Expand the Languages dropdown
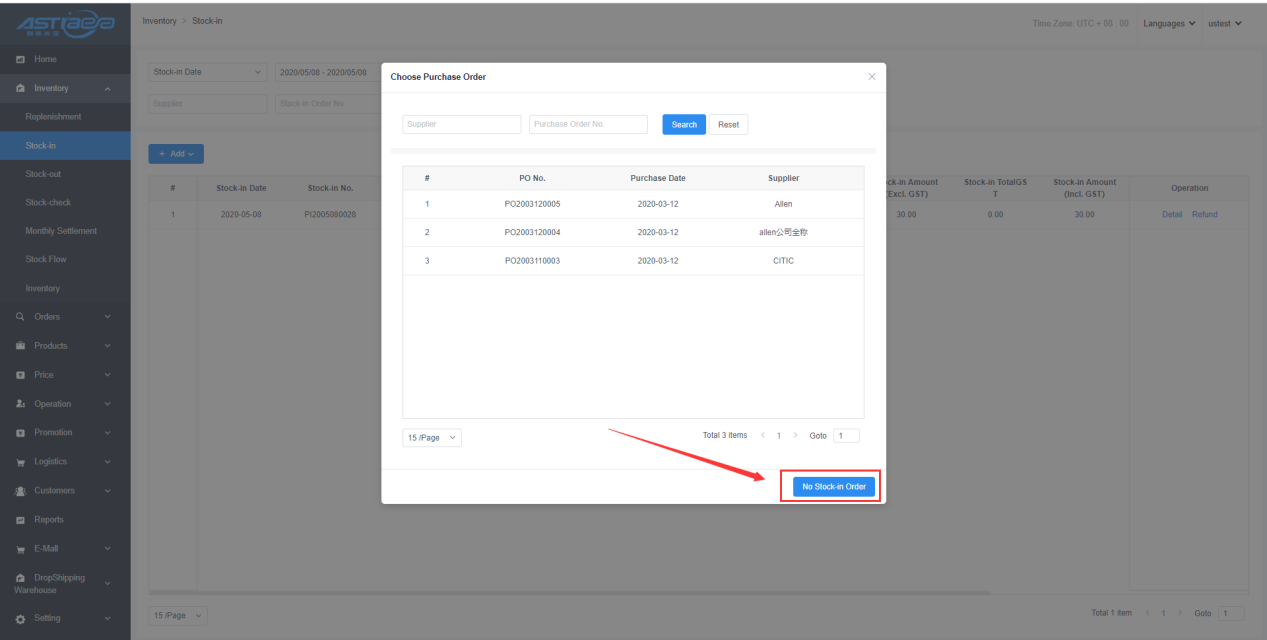 [x=1169, y=24]
